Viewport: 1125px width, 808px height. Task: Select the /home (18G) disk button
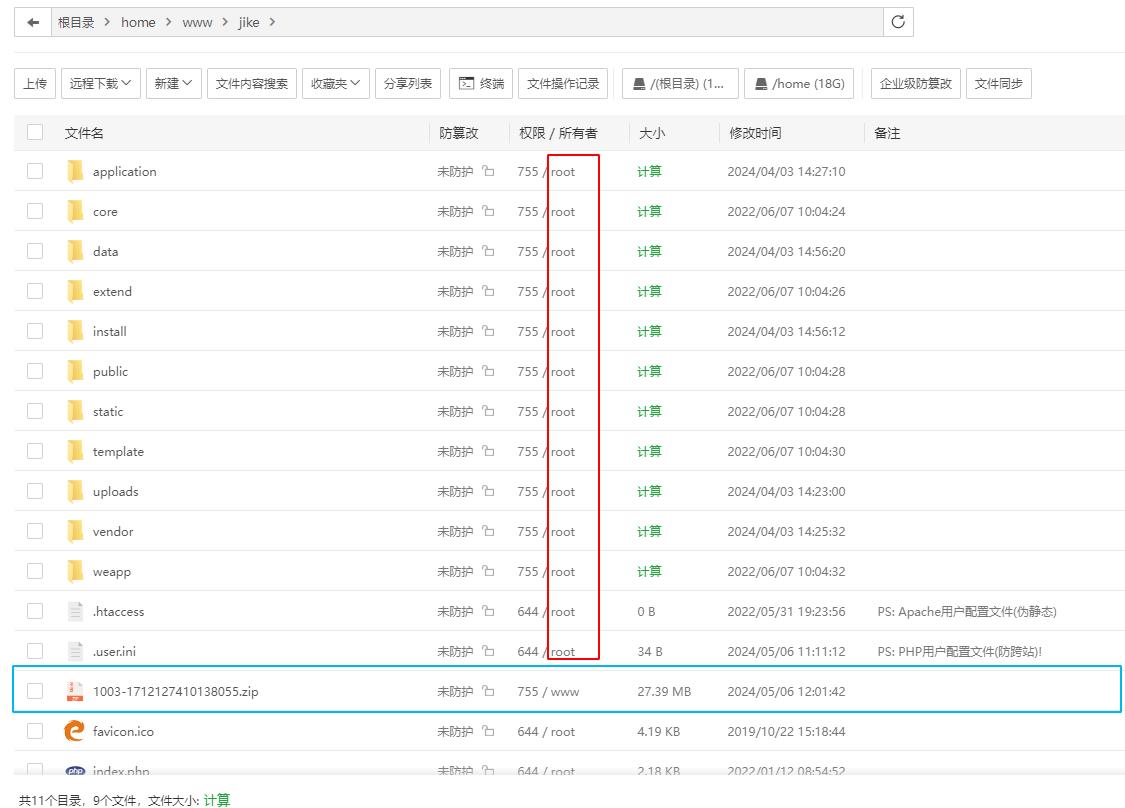point(799,83)
